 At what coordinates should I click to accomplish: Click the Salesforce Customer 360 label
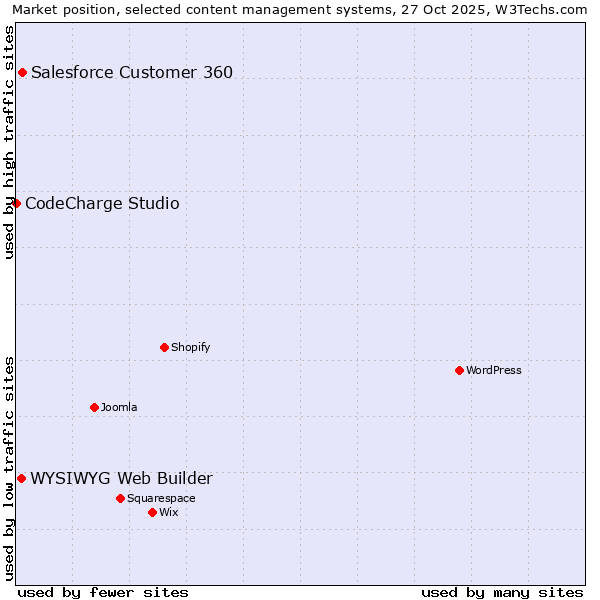pyautogui.click(x=132, y=72)
